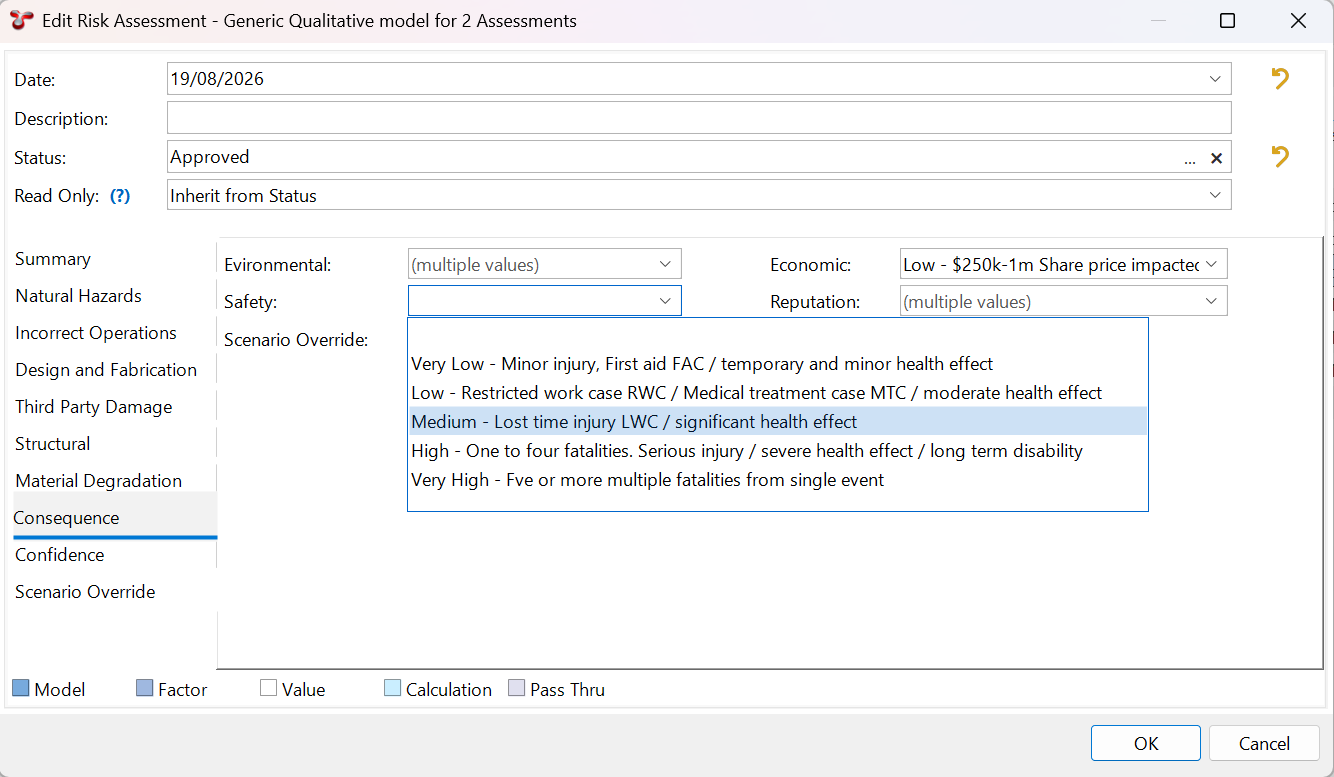The height and width of the screenshot is (777, 1334).
Task: Click the Value legend swatch
Action: coord(268,688)
